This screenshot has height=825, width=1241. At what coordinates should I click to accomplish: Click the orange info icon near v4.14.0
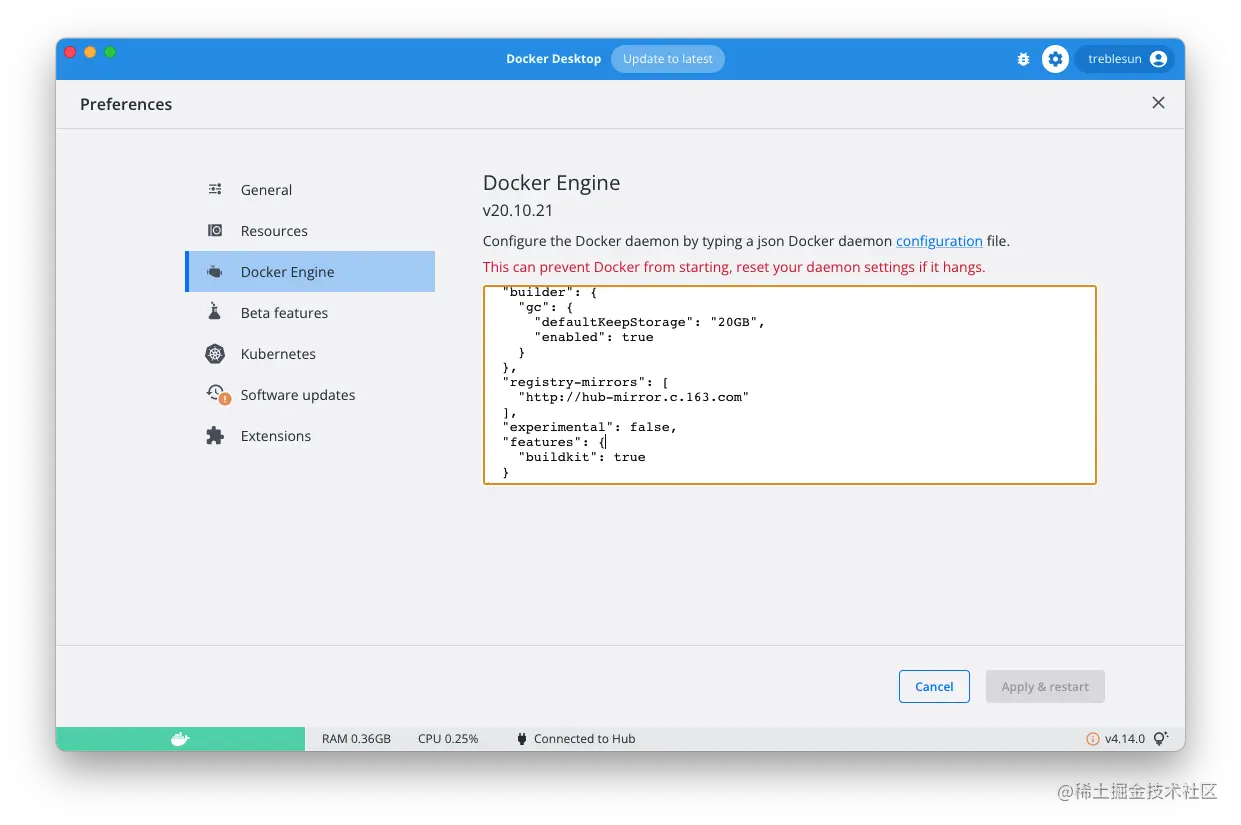(1092, 739)
